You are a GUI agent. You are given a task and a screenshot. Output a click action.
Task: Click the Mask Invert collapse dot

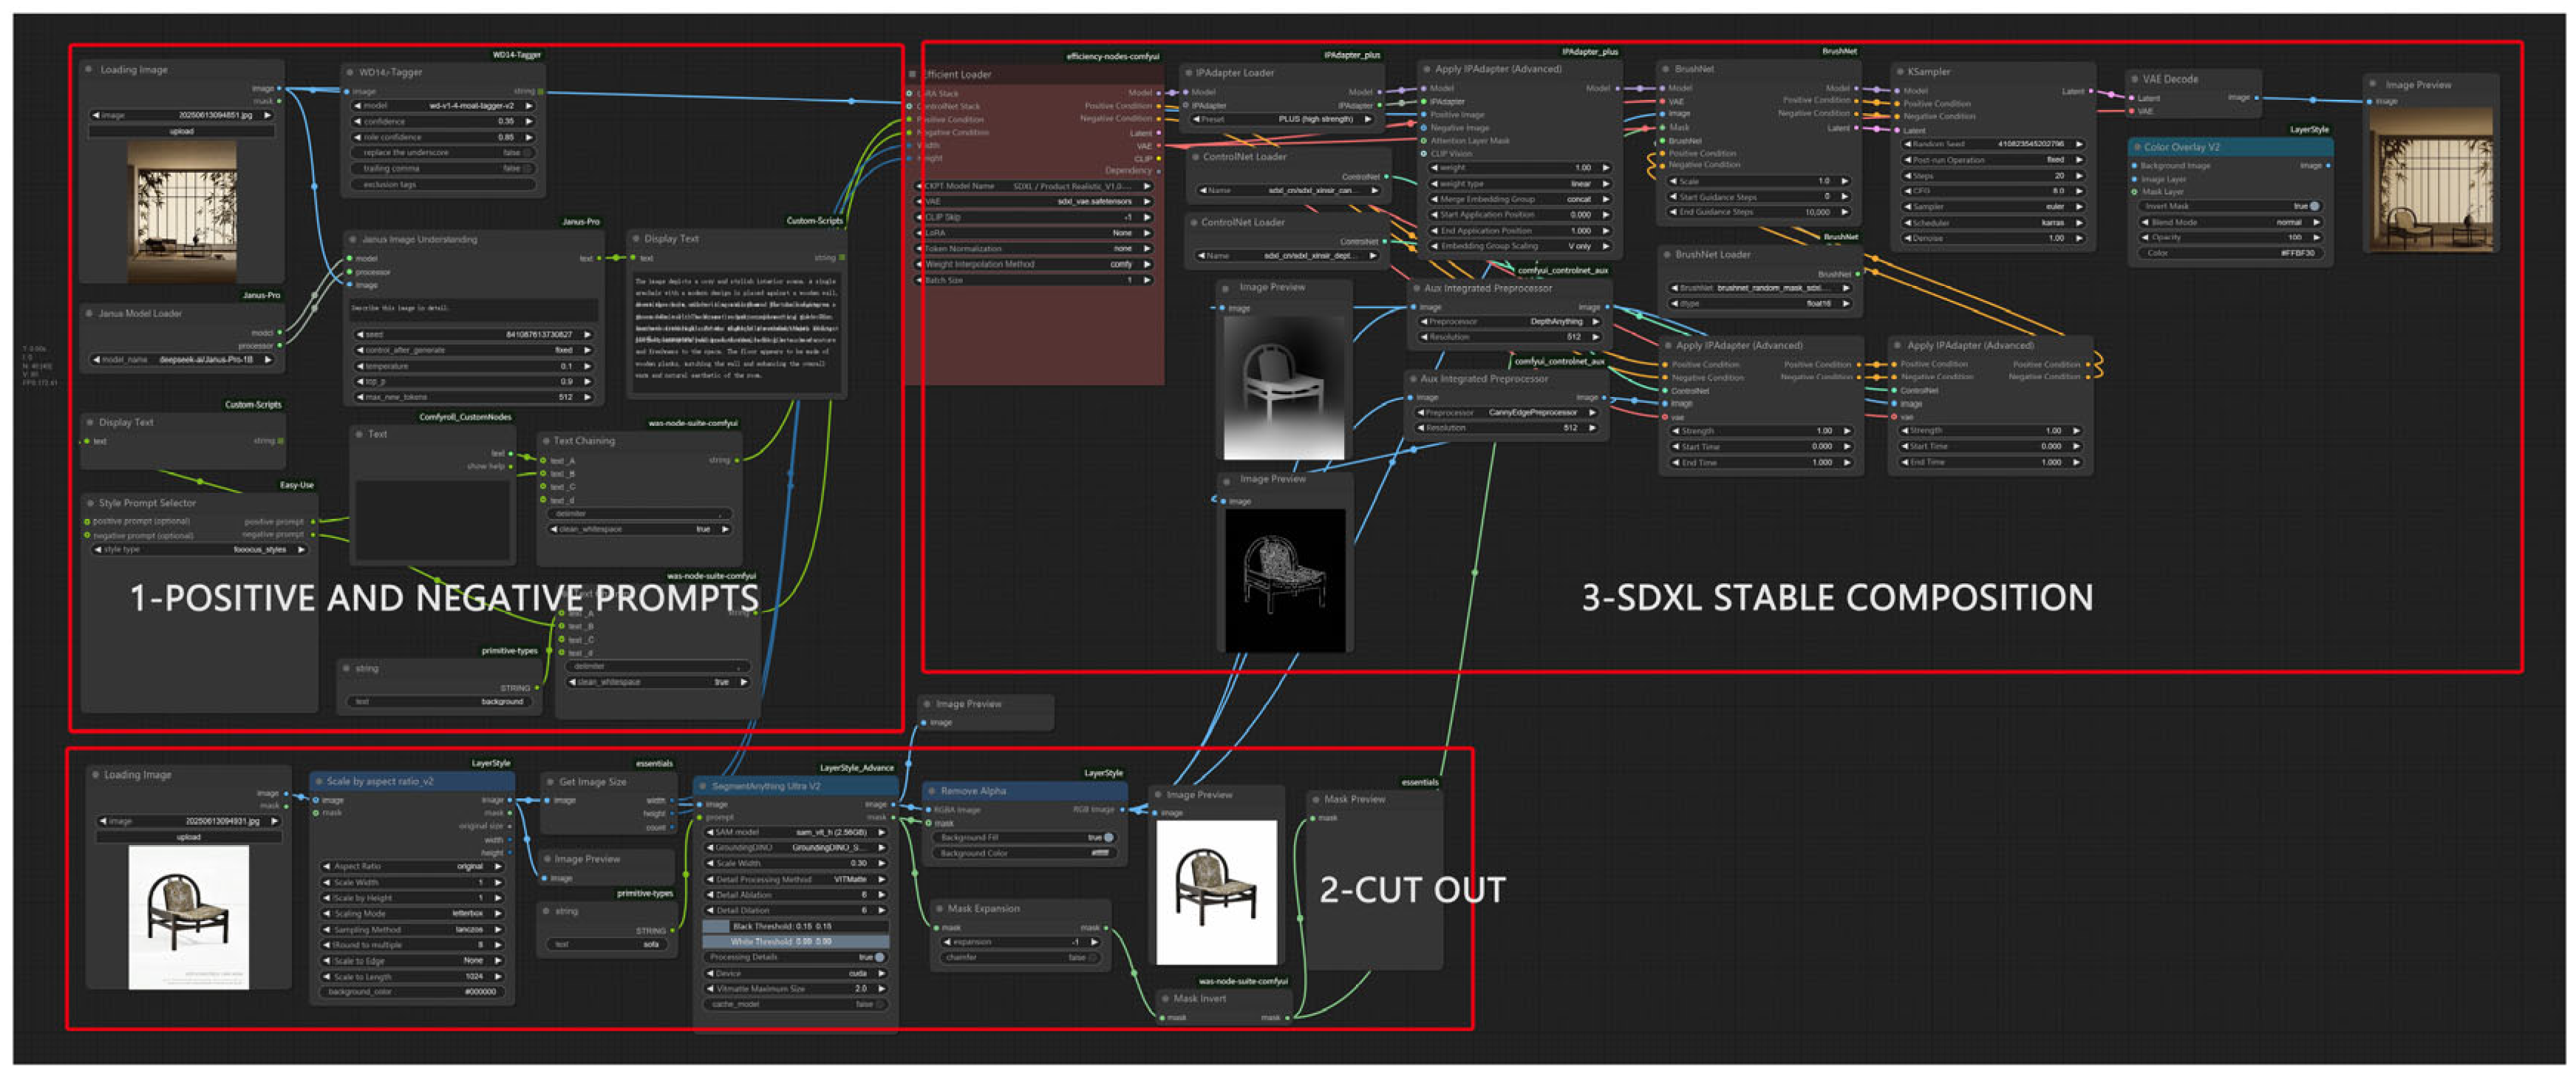pyautogui.click(x=1165, y=998)
